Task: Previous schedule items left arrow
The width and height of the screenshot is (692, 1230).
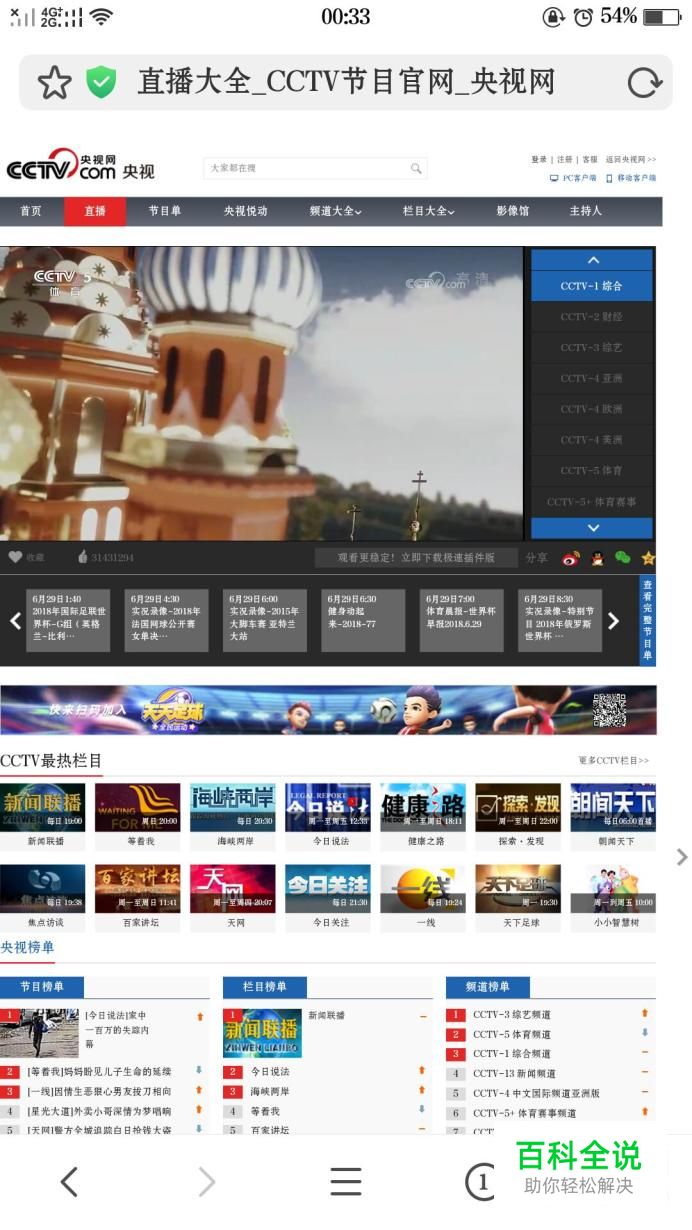Action: tap(15, 621)
